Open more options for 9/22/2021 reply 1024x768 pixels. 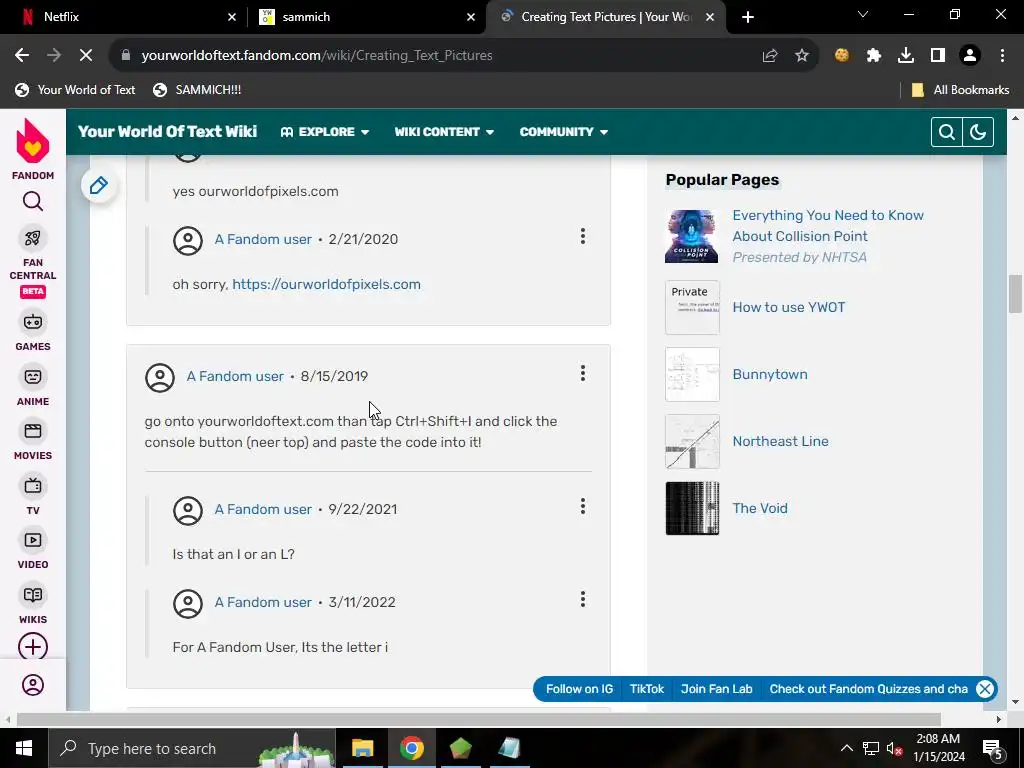tap(583, 506)
